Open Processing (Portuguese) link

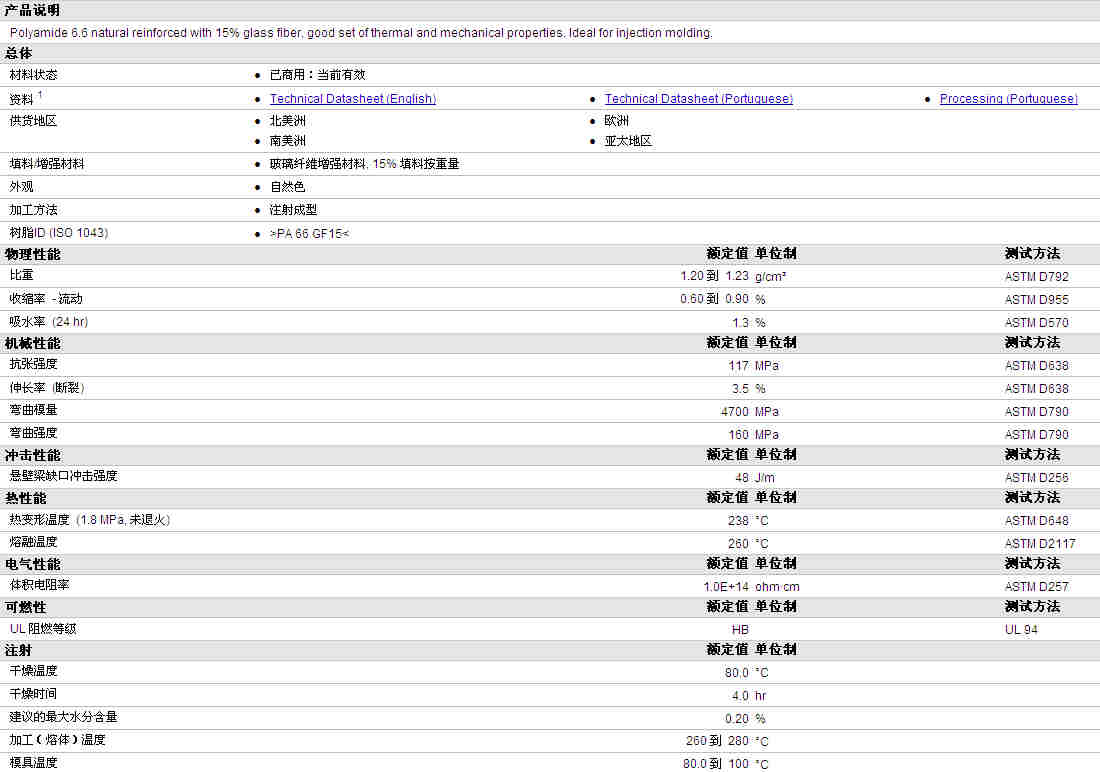1009,99
